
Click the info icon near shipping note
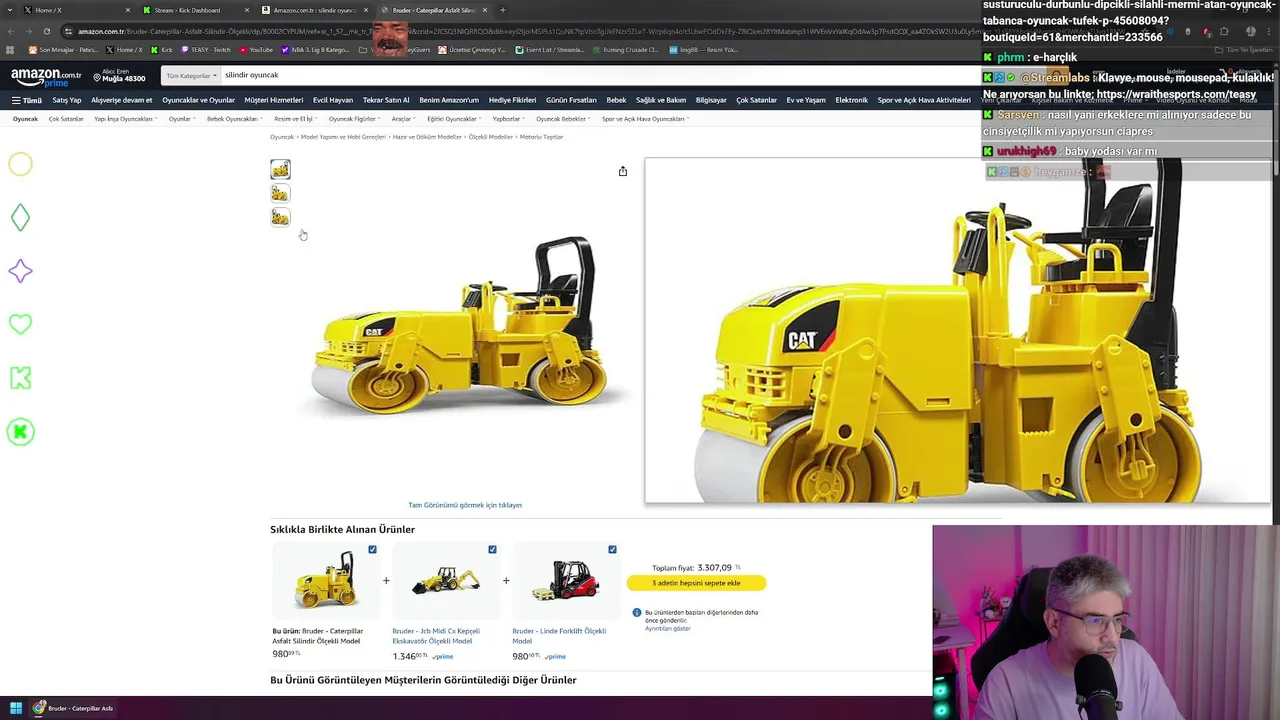(x=636, y=612)
